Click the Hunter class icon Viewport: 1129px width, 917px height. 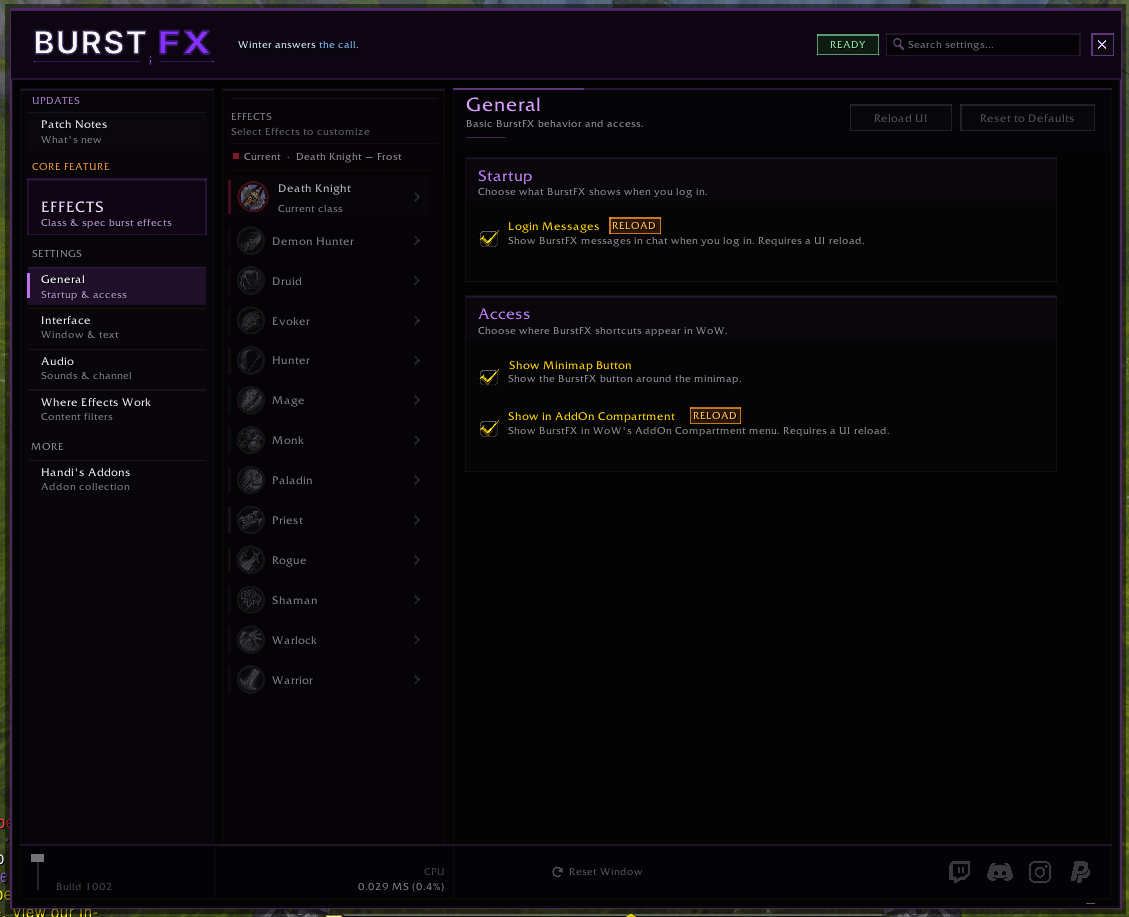251,361
